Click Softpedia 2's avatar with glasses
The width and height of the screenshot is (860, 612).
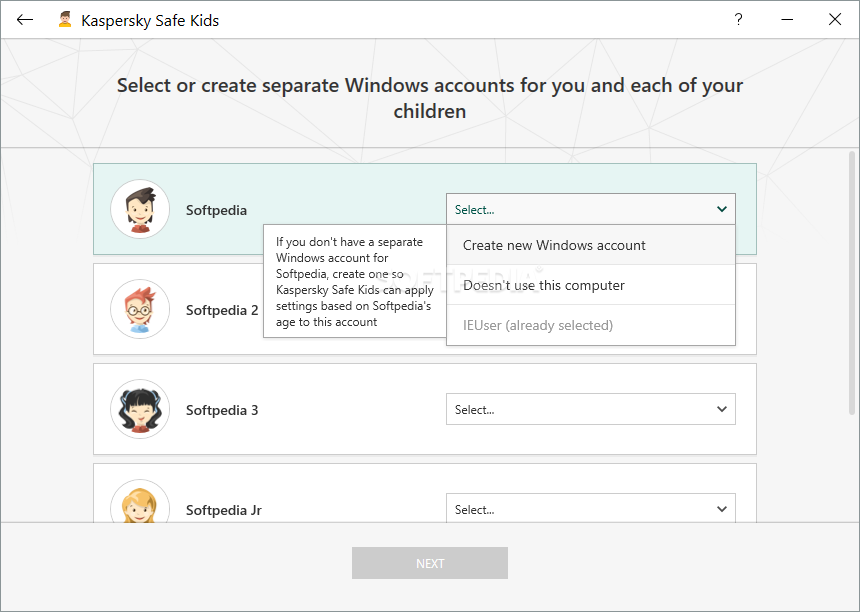(140, 309)
